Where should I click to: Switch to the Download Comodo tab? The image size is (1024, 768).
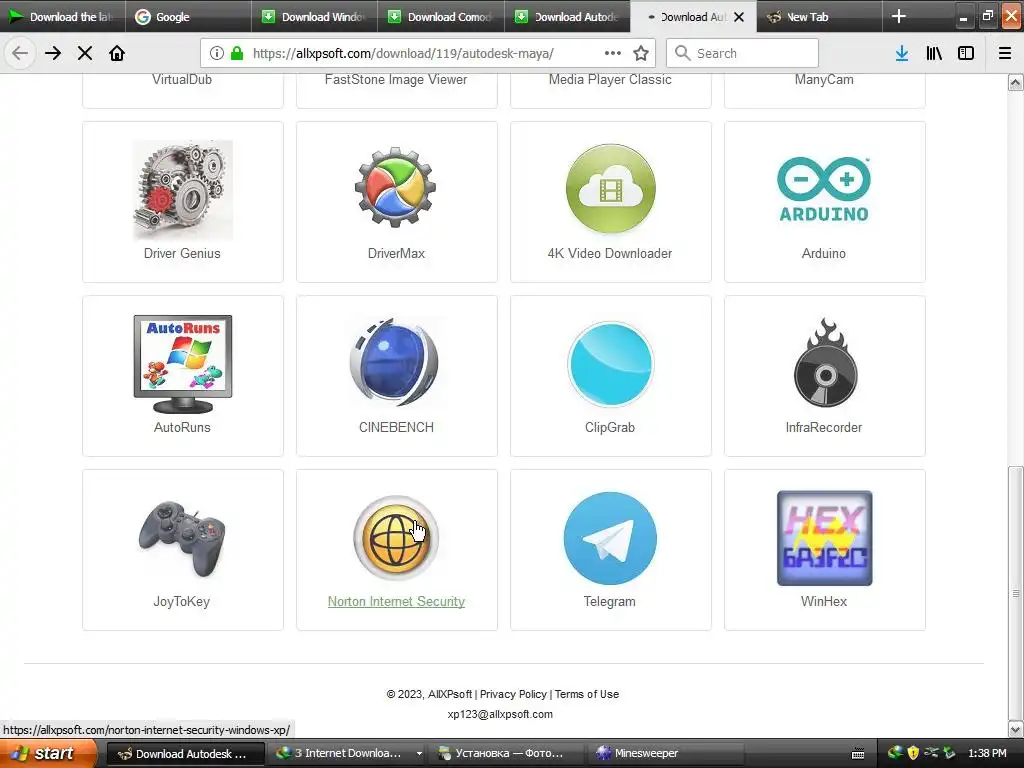[441, 17]
